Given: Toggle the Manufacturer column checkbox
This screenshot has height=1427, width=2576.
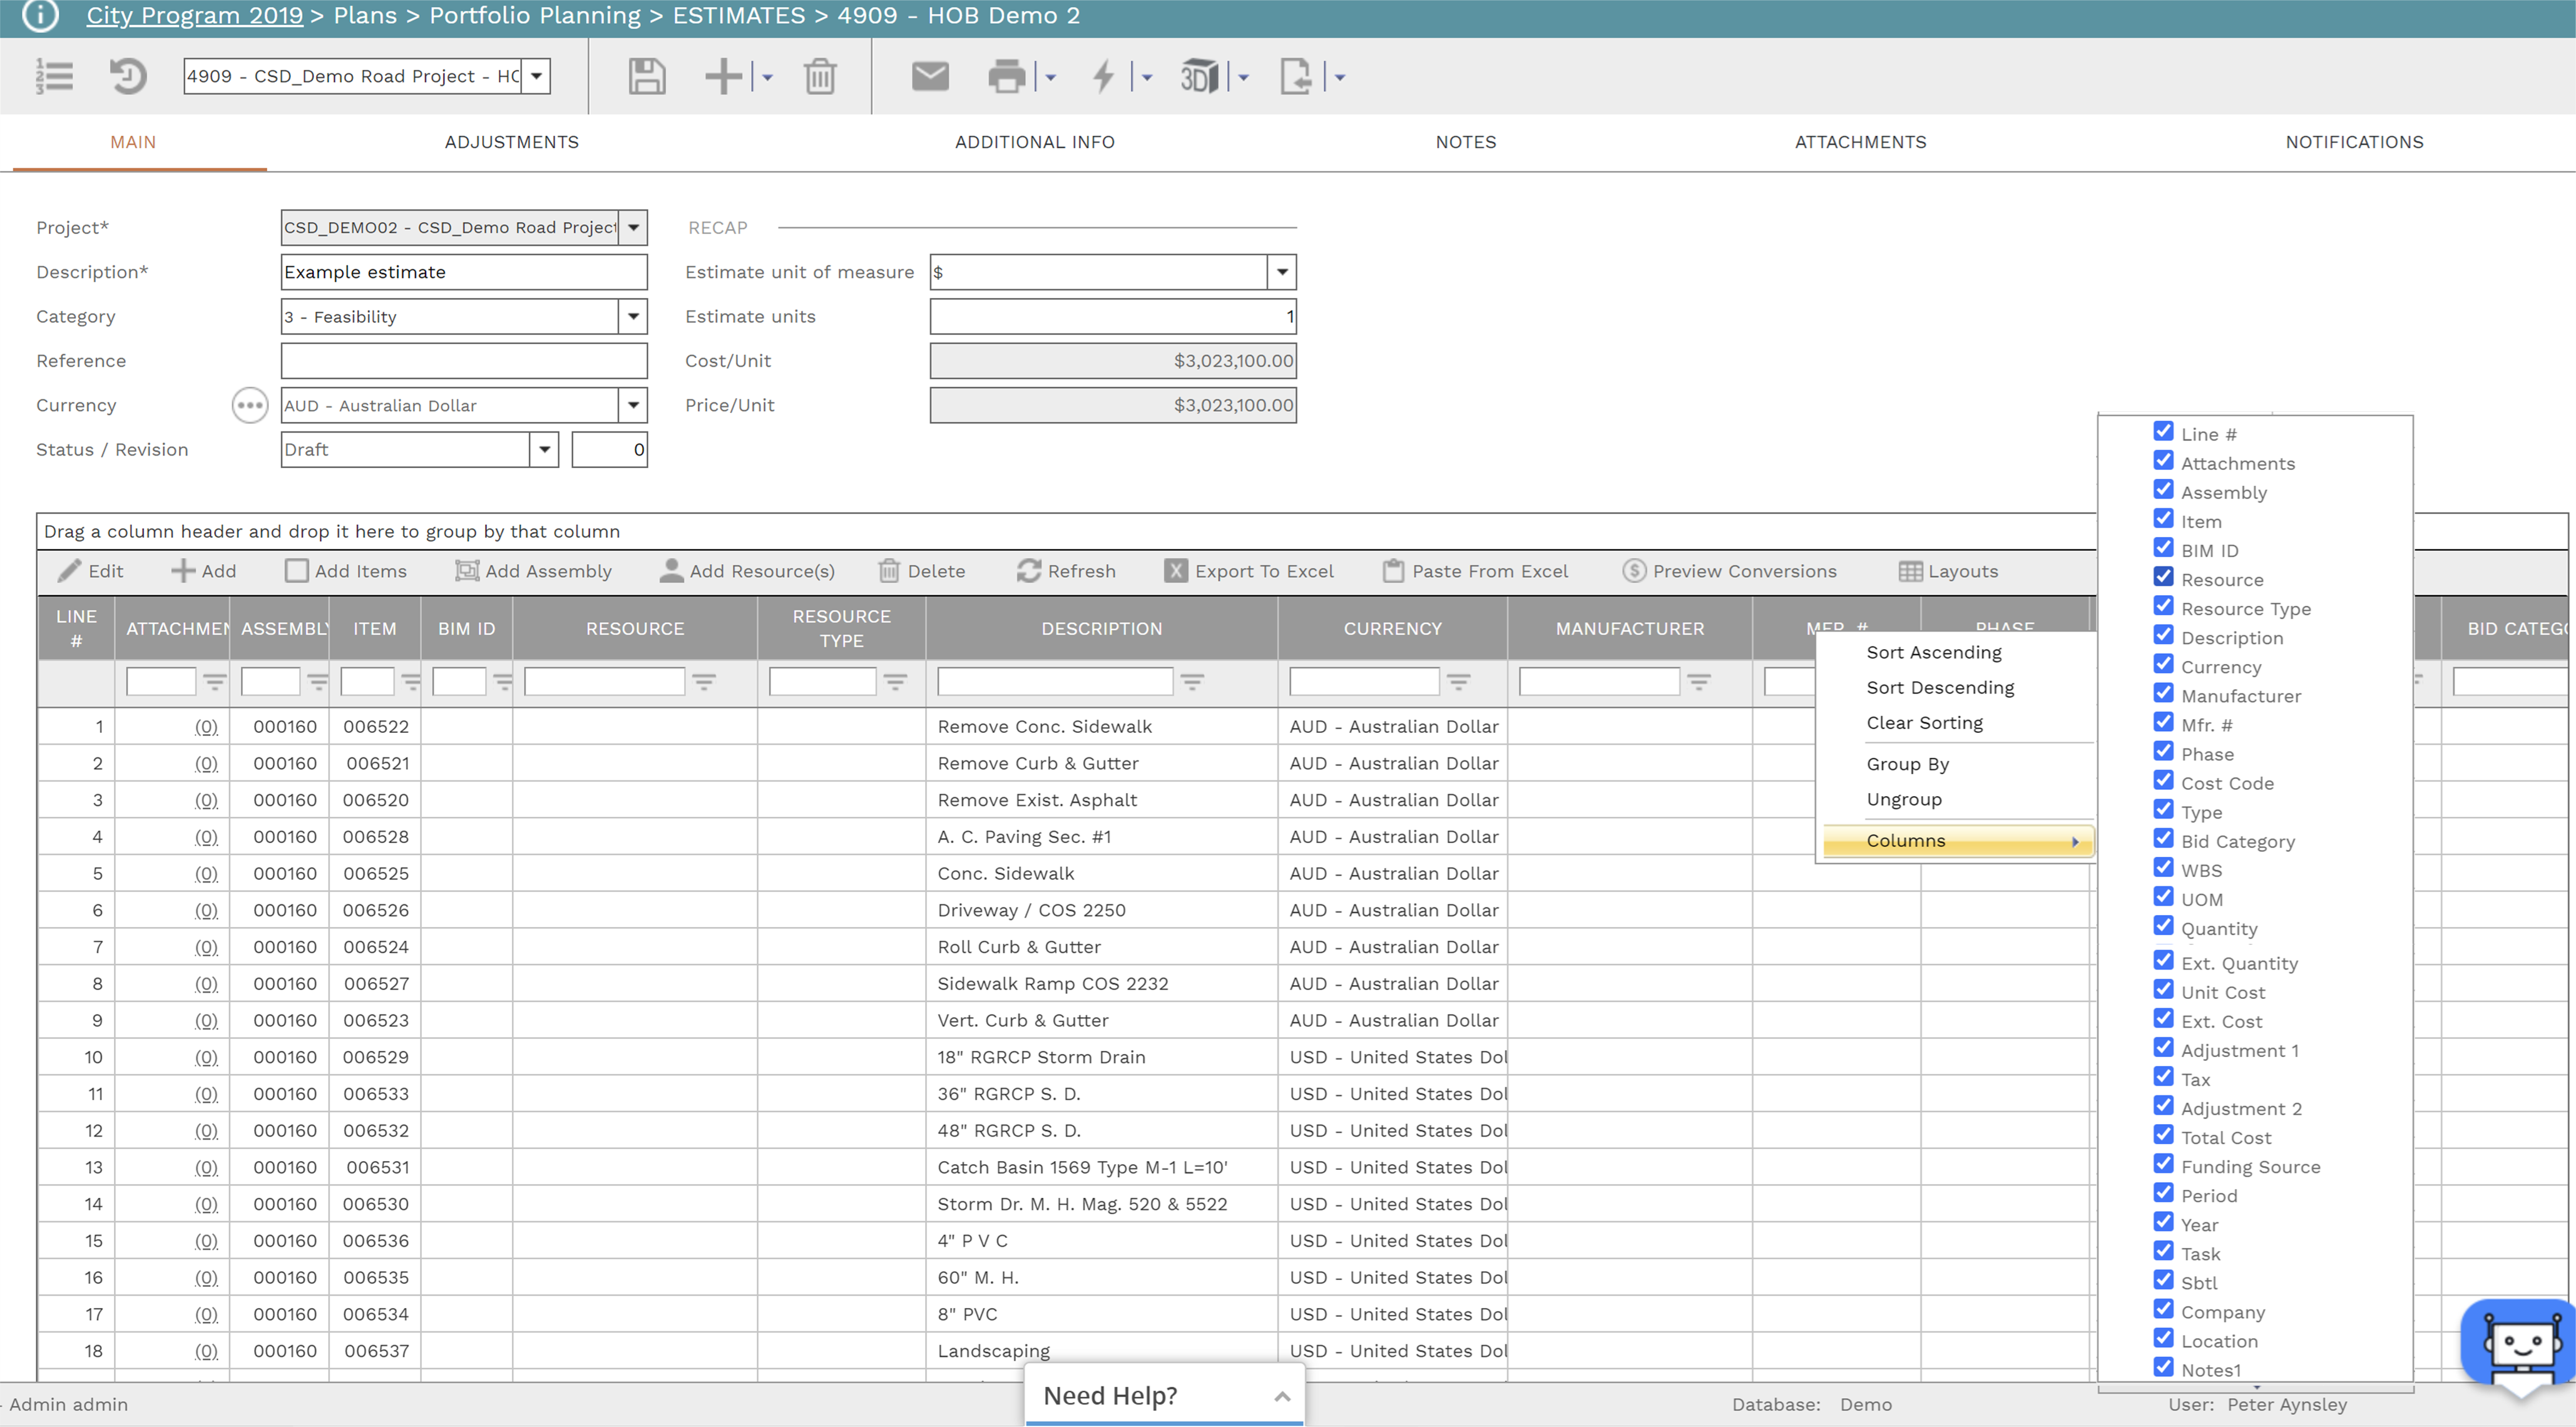Looking at the screenshot, I should [x=2163, y=693].
